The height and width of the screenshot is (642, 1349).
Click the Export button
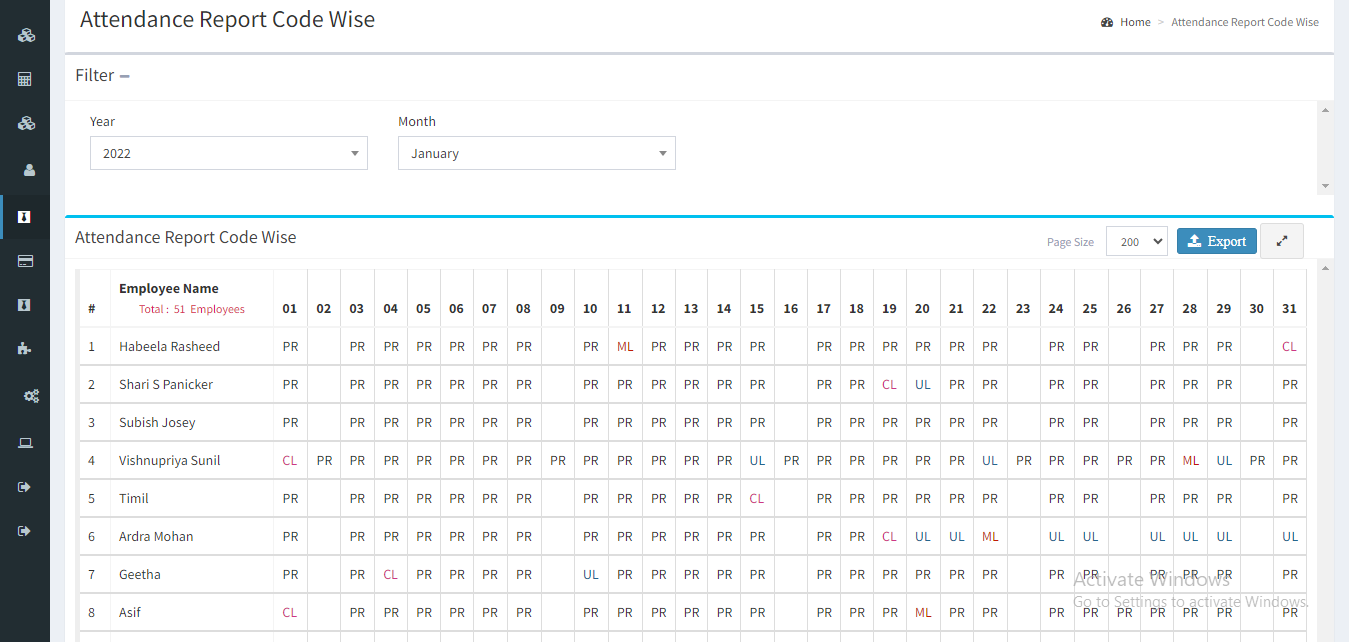pyautogui.click(x=1216, y=241)
